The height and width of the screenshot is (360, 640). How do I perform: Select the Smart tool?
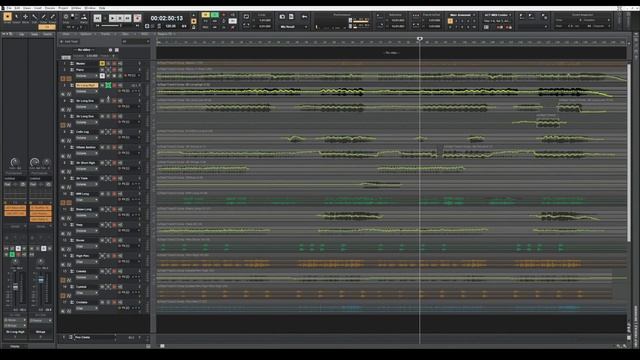click(x=7, y=17)
